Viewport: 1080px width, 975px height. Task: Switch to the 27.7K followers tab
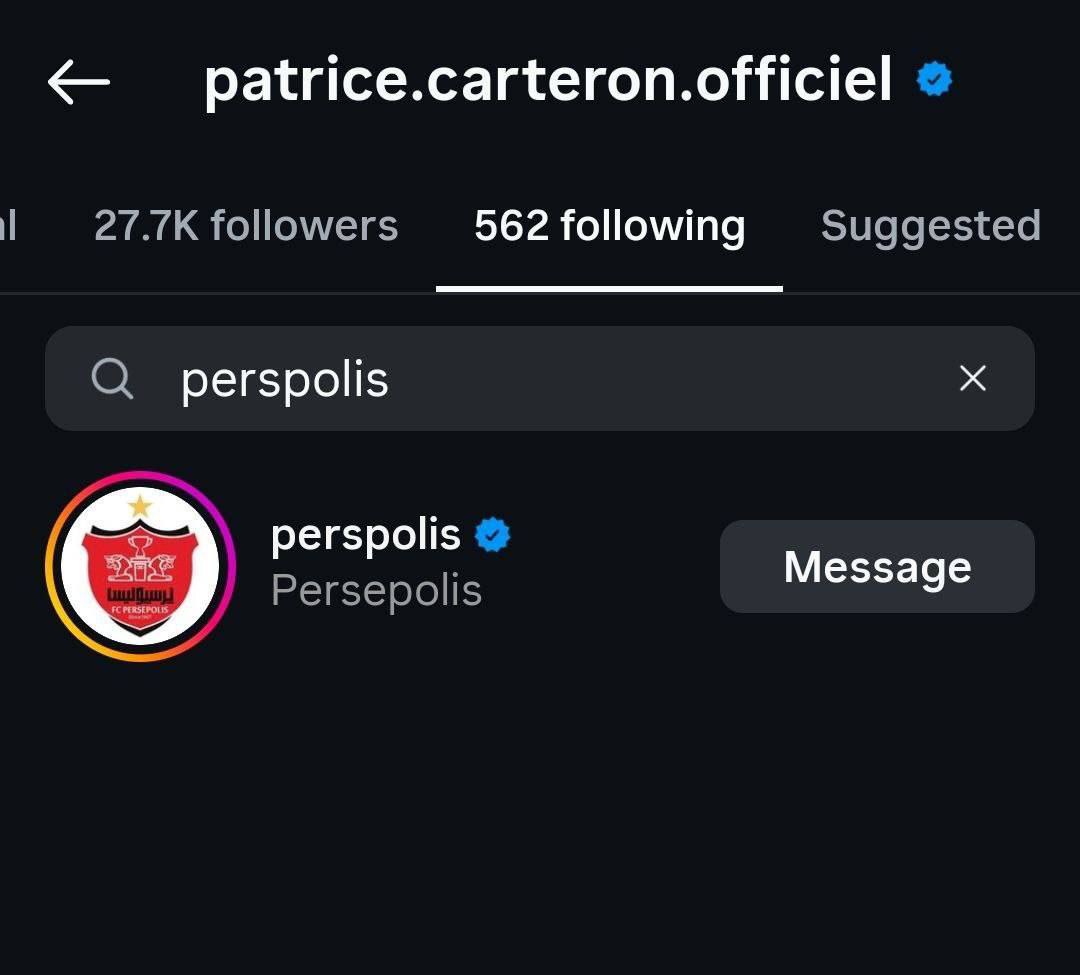point(246,226)
